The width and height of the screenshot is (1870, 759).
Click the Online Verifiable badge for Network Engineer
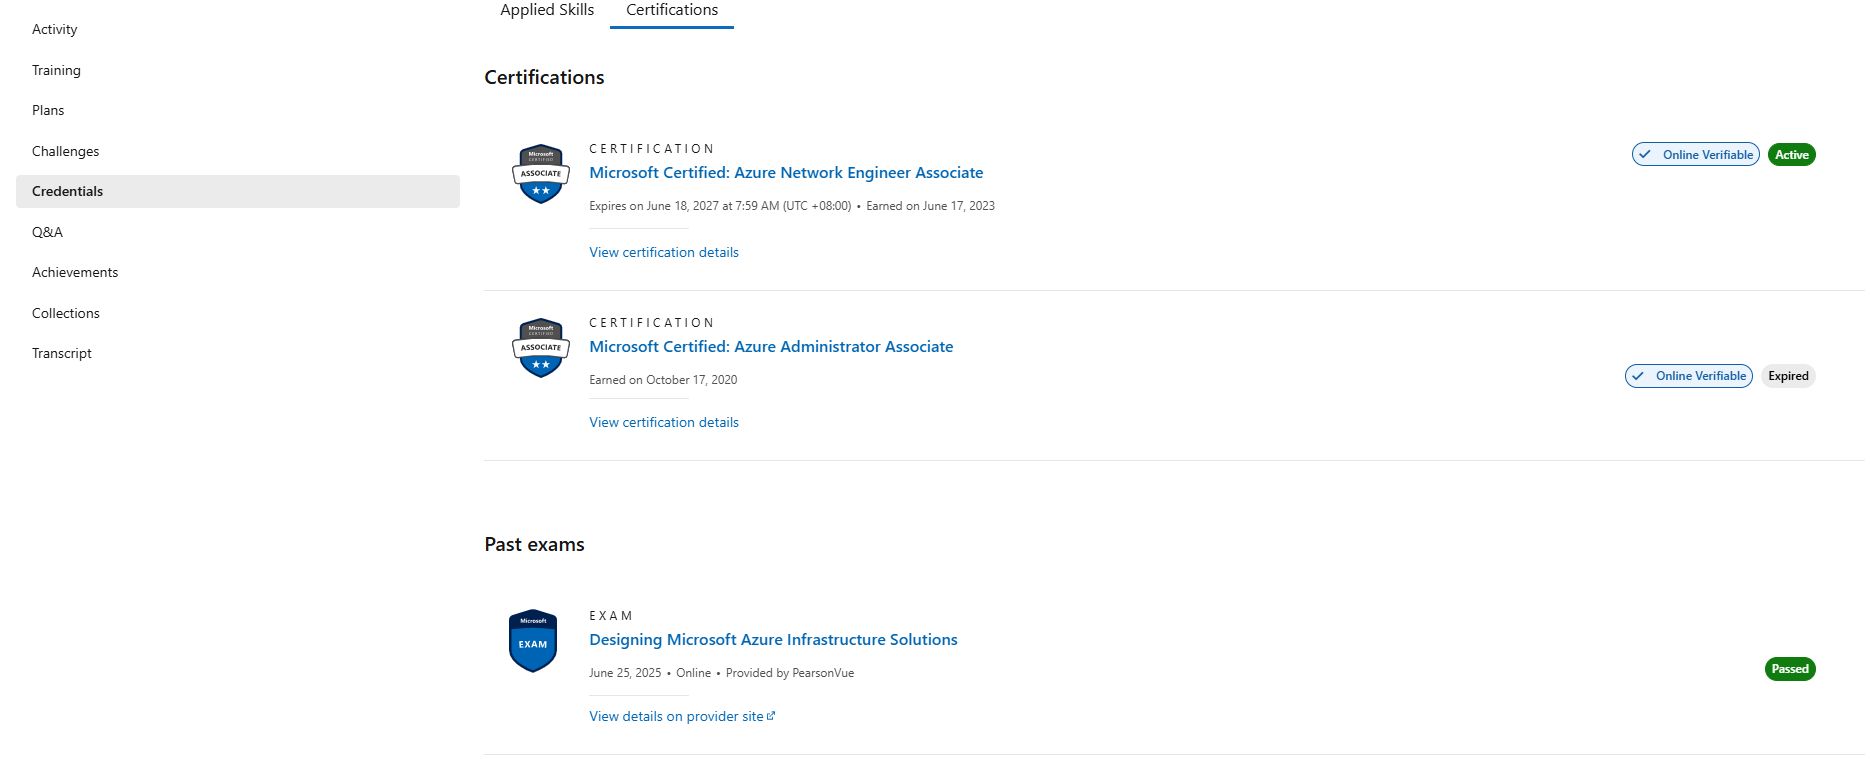coord(1696,155)
